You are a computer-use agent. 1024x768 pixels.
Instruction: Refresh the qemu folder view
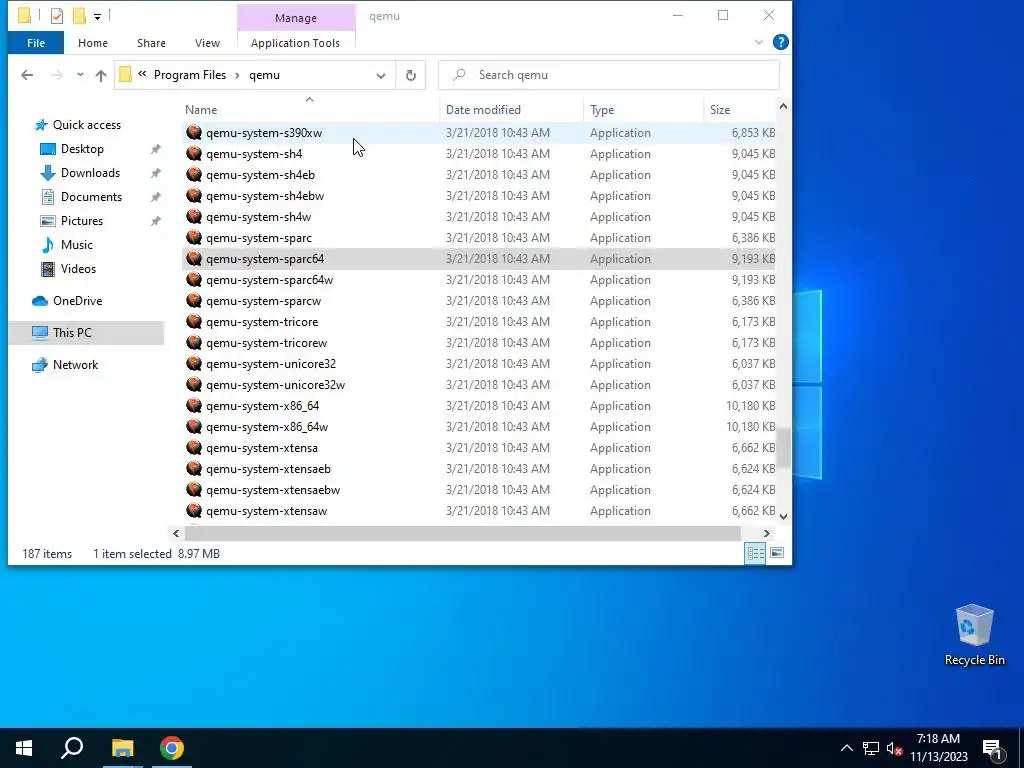(x=411, y=75)
